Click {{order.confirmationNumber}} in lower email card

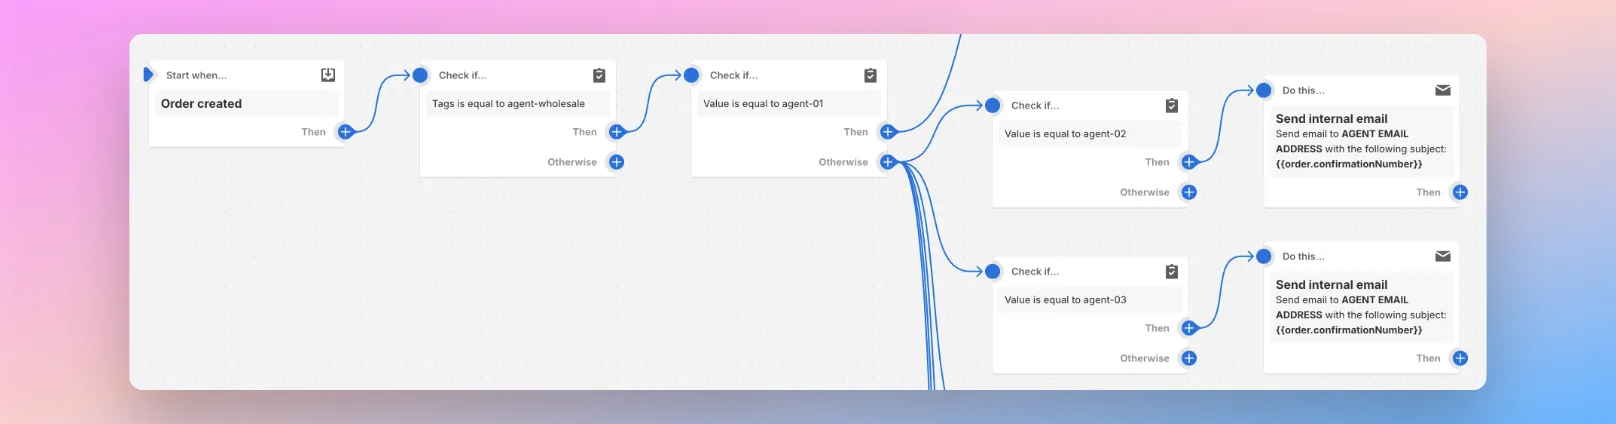(1349, 330)
